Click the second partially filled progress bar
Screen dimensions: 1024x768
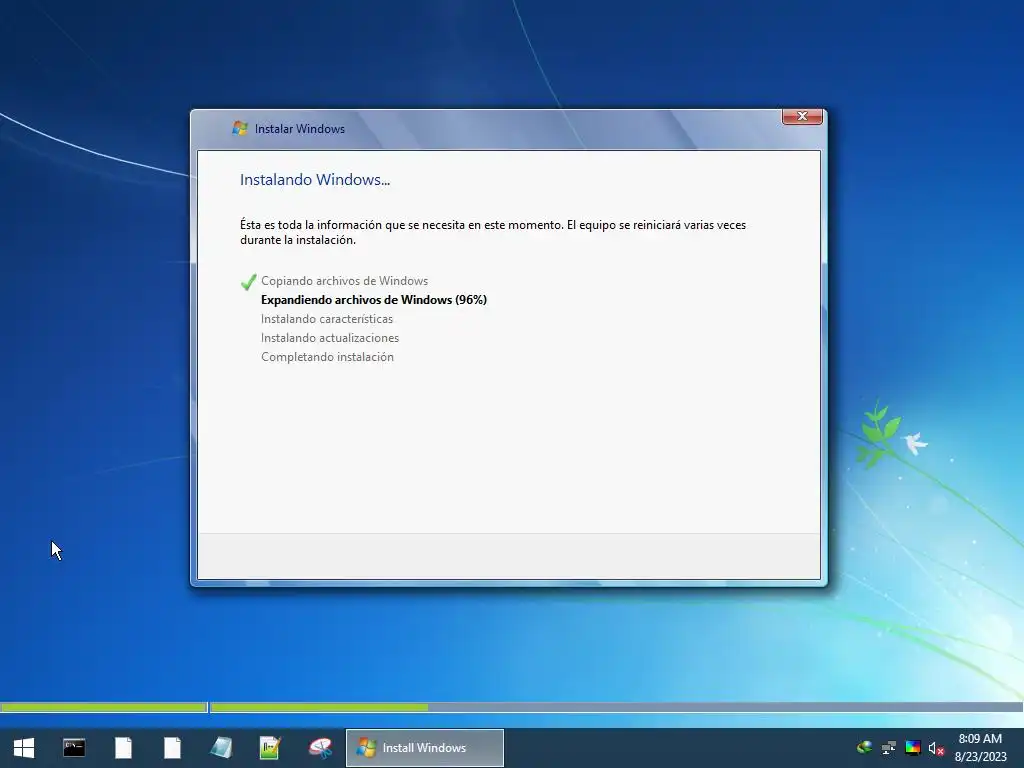point(616,707)
